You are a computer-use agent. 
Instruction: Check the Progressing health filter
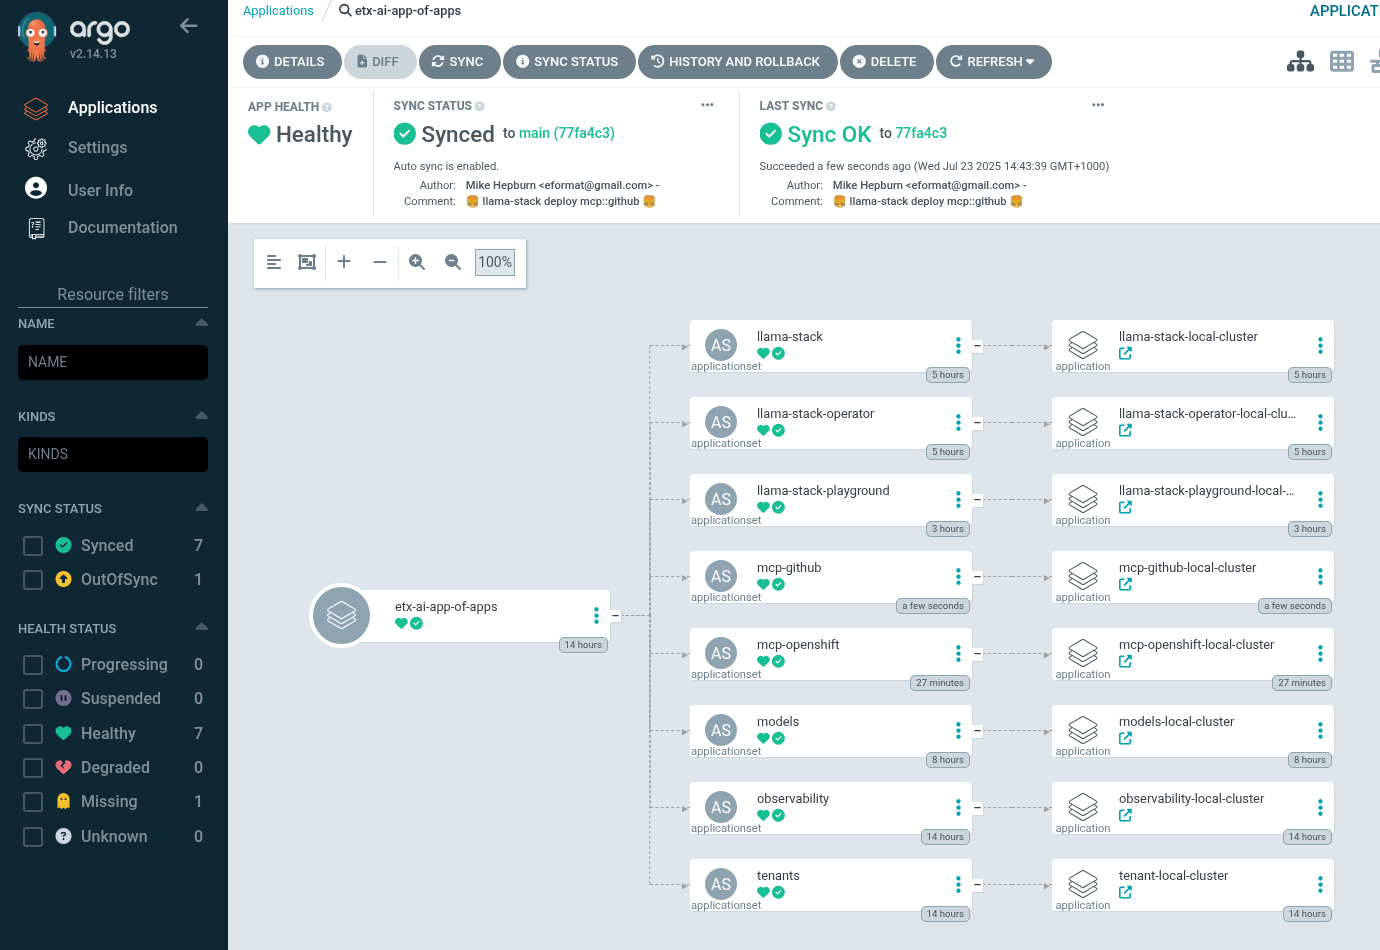point(33,664)
